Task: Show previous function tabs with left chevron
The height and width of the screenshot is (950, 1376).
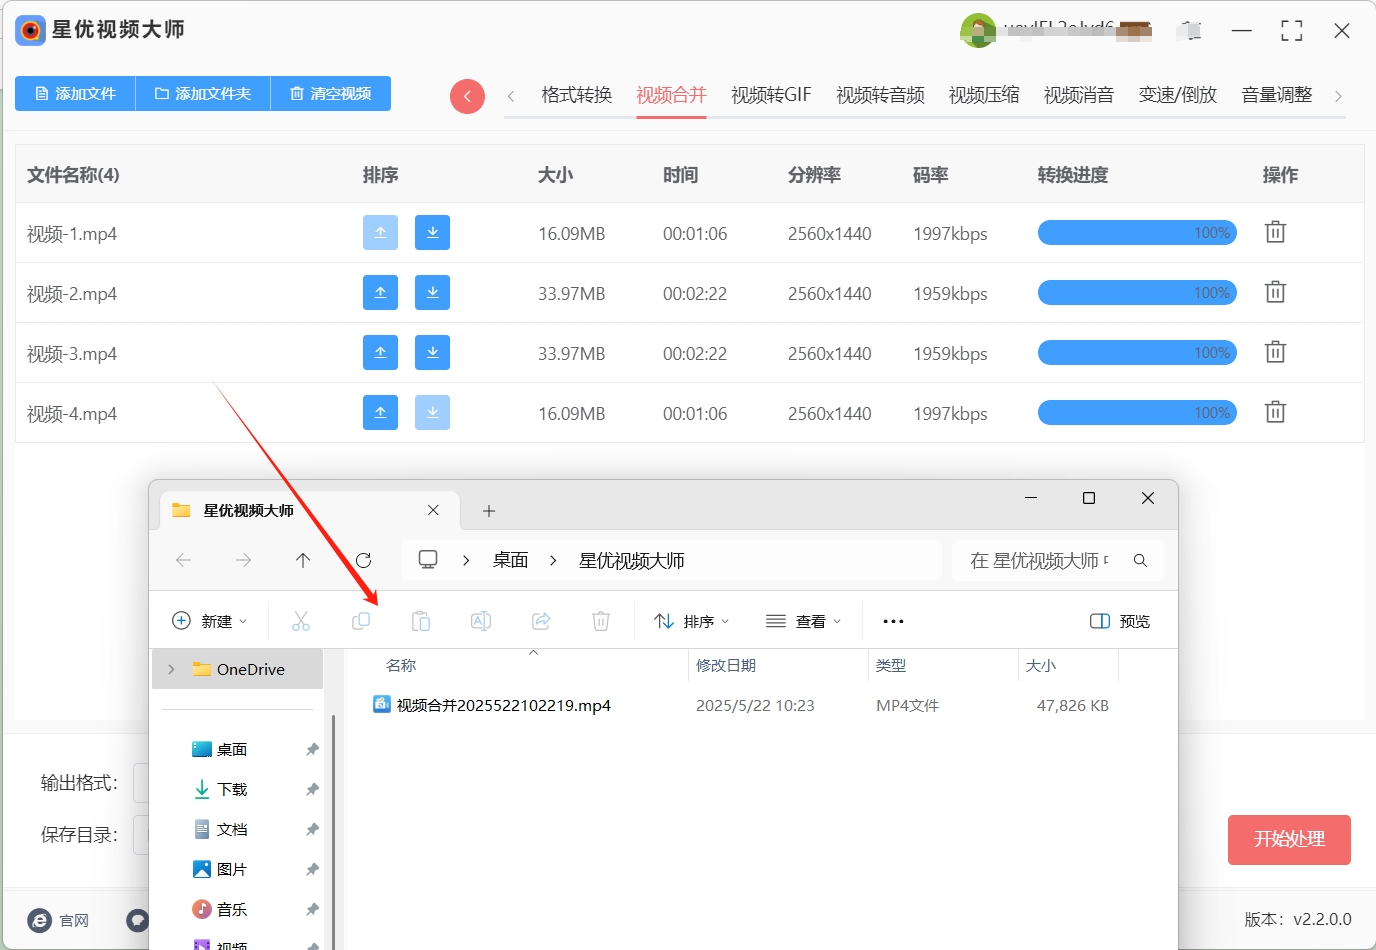Action: click(x=511, y=96)
